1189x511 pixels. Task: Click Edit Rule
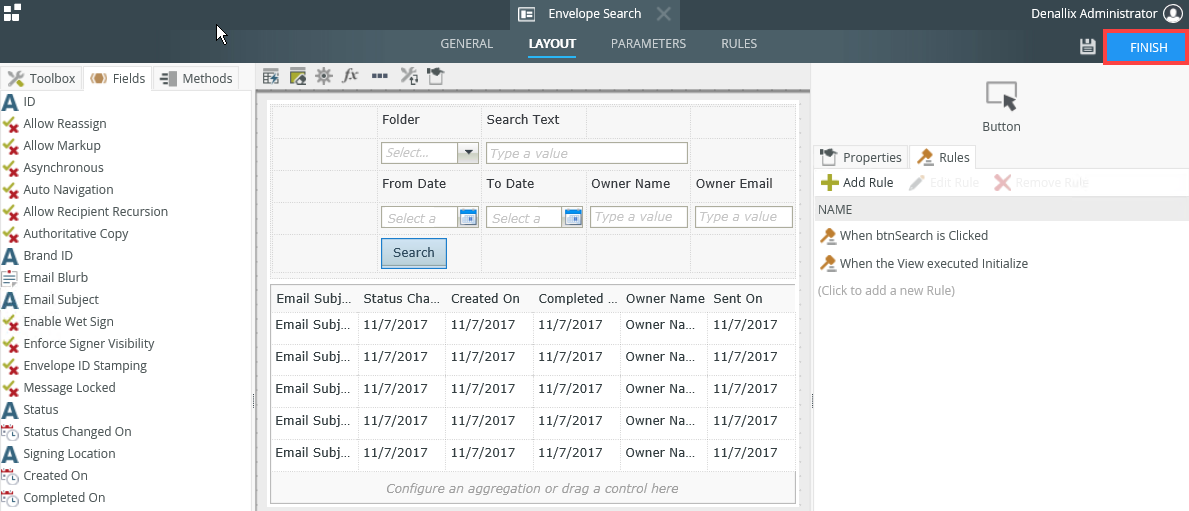(944, 183)
